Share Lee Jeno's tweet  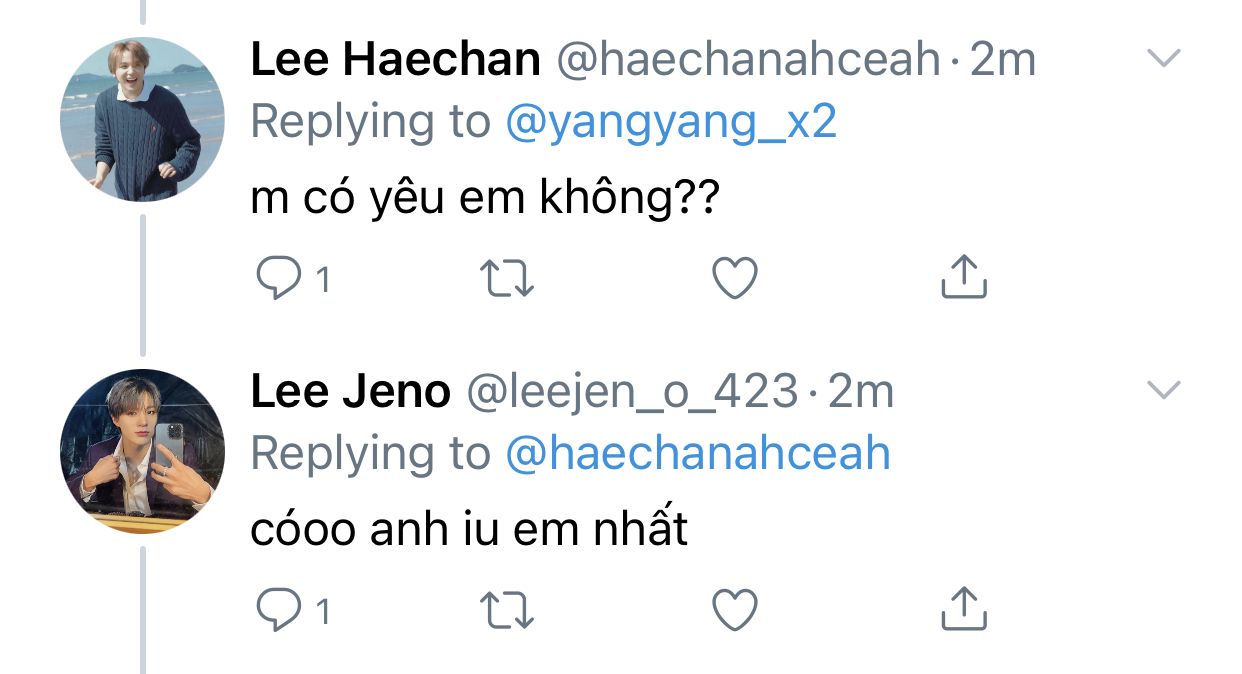click(x=964, y=608)
